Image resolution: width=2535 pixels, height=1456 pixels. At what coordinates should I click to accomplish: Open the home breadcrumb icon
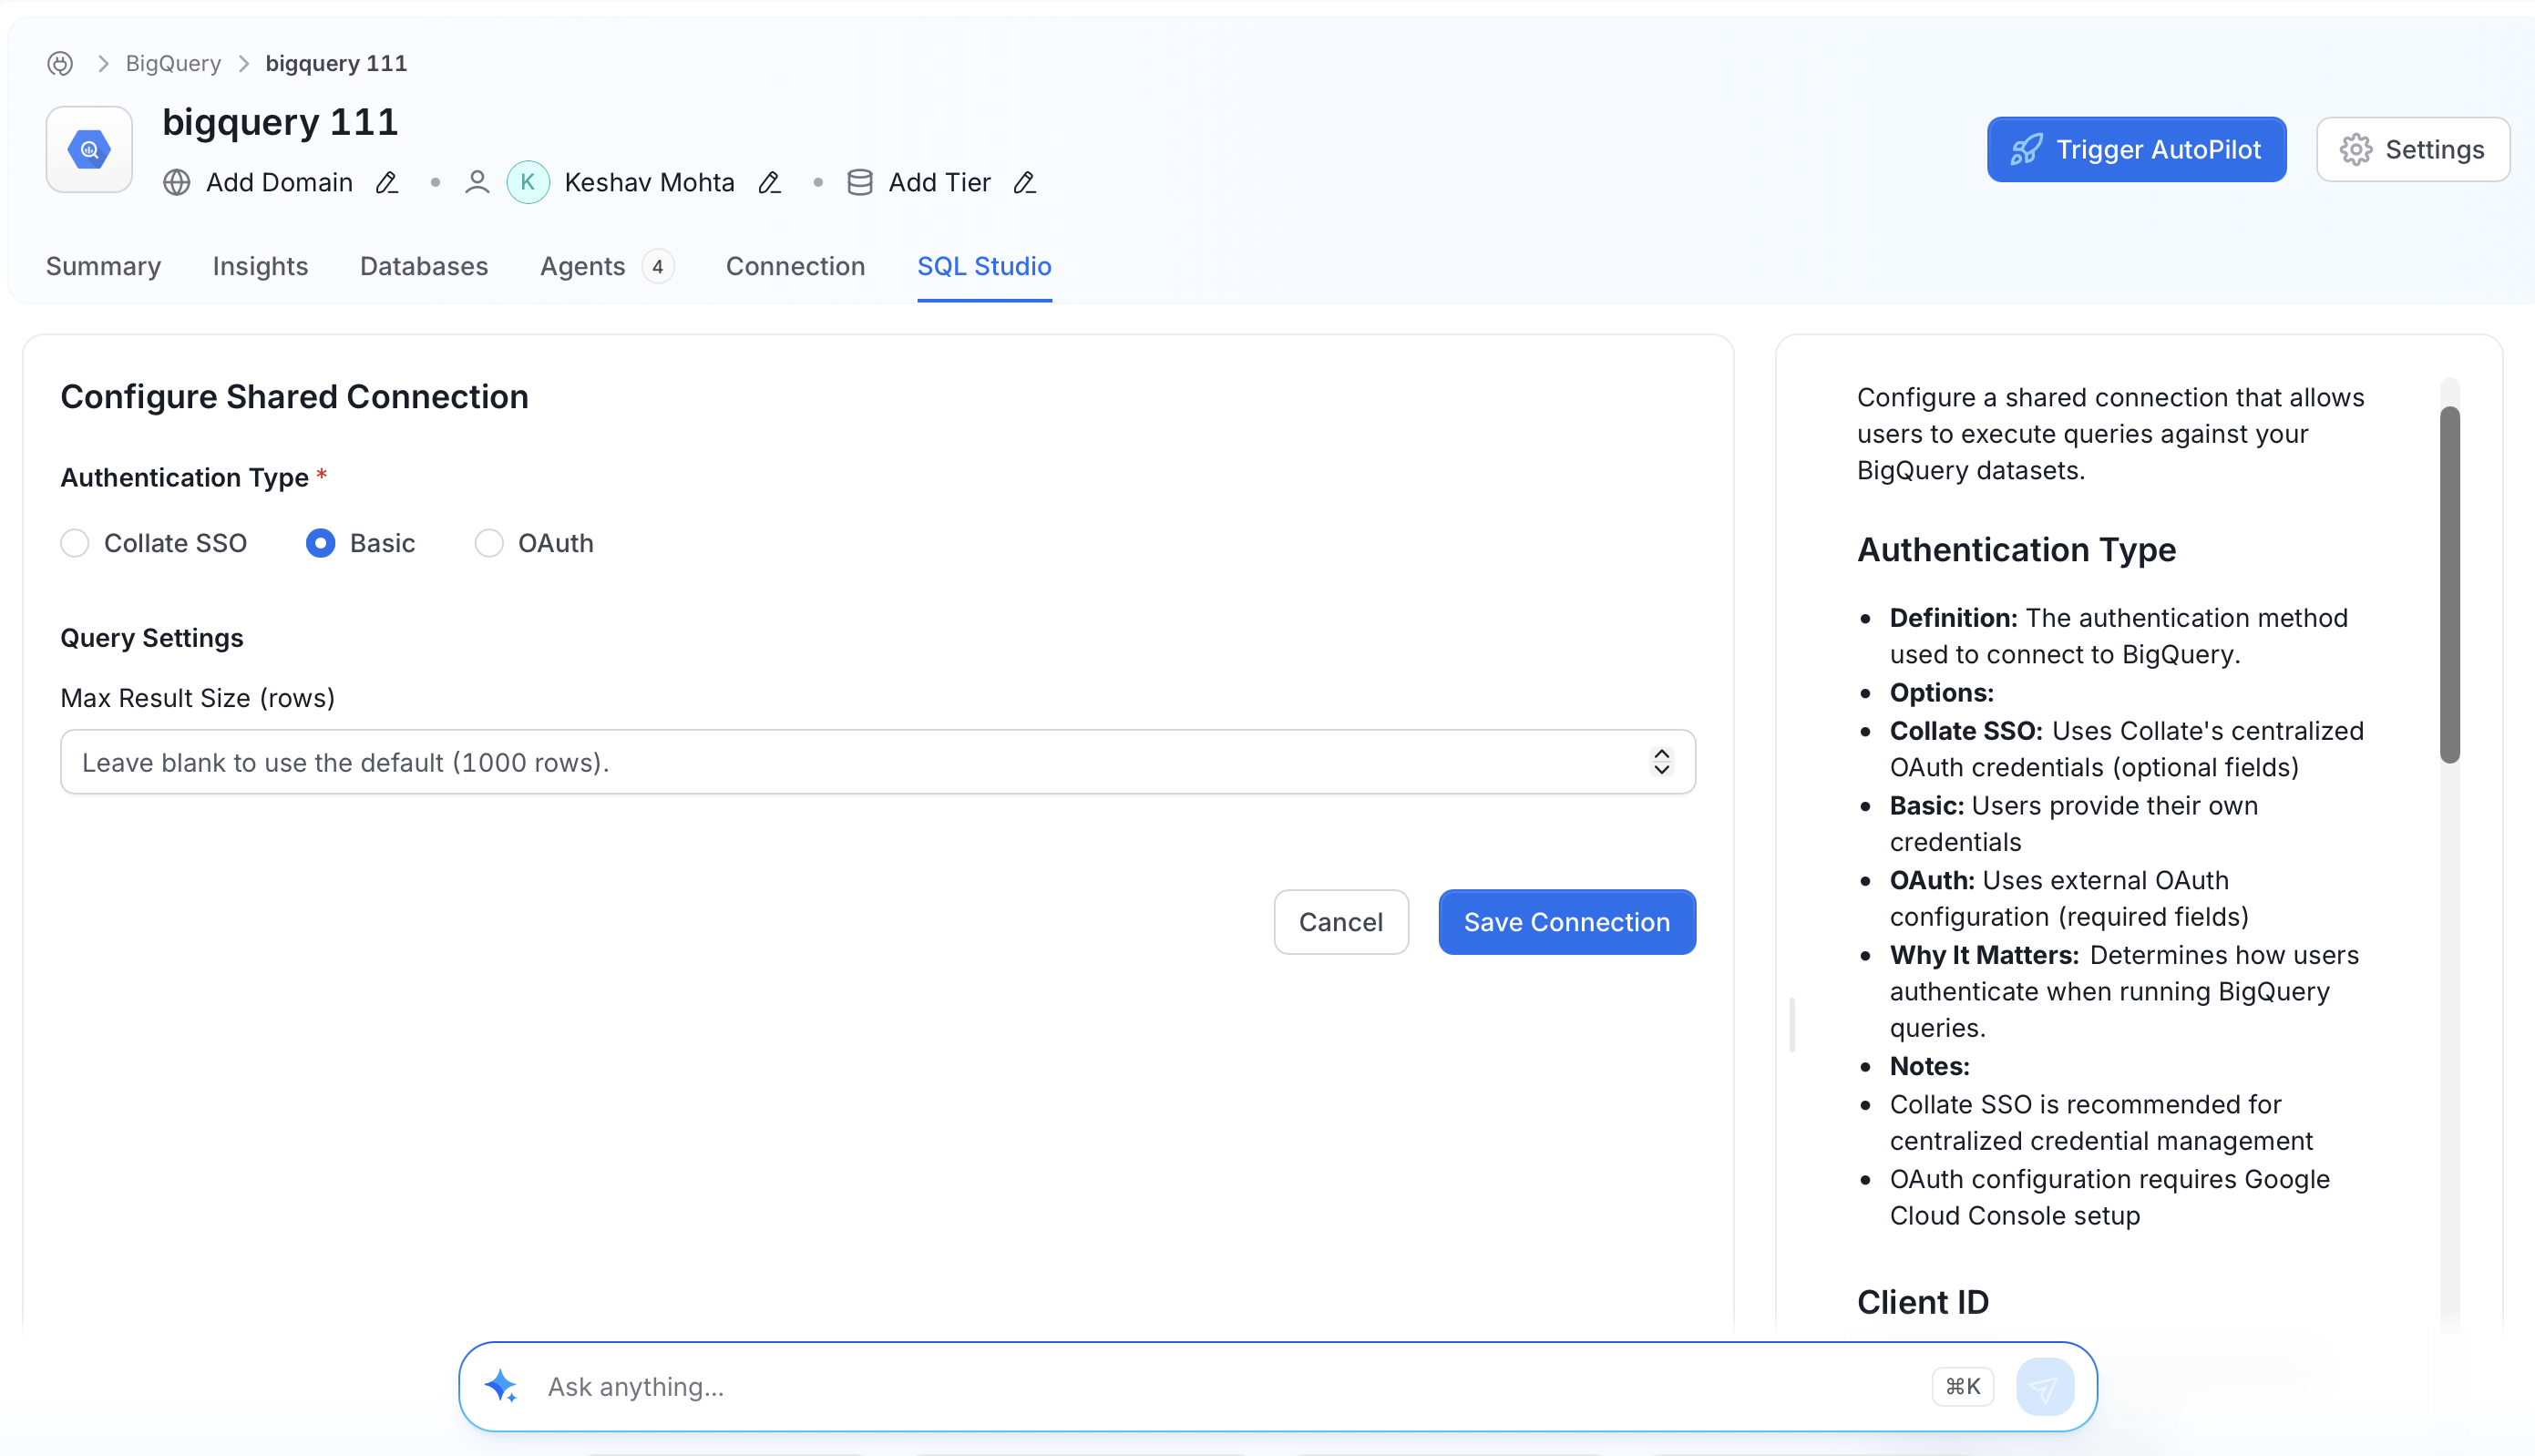pos(60,64)
